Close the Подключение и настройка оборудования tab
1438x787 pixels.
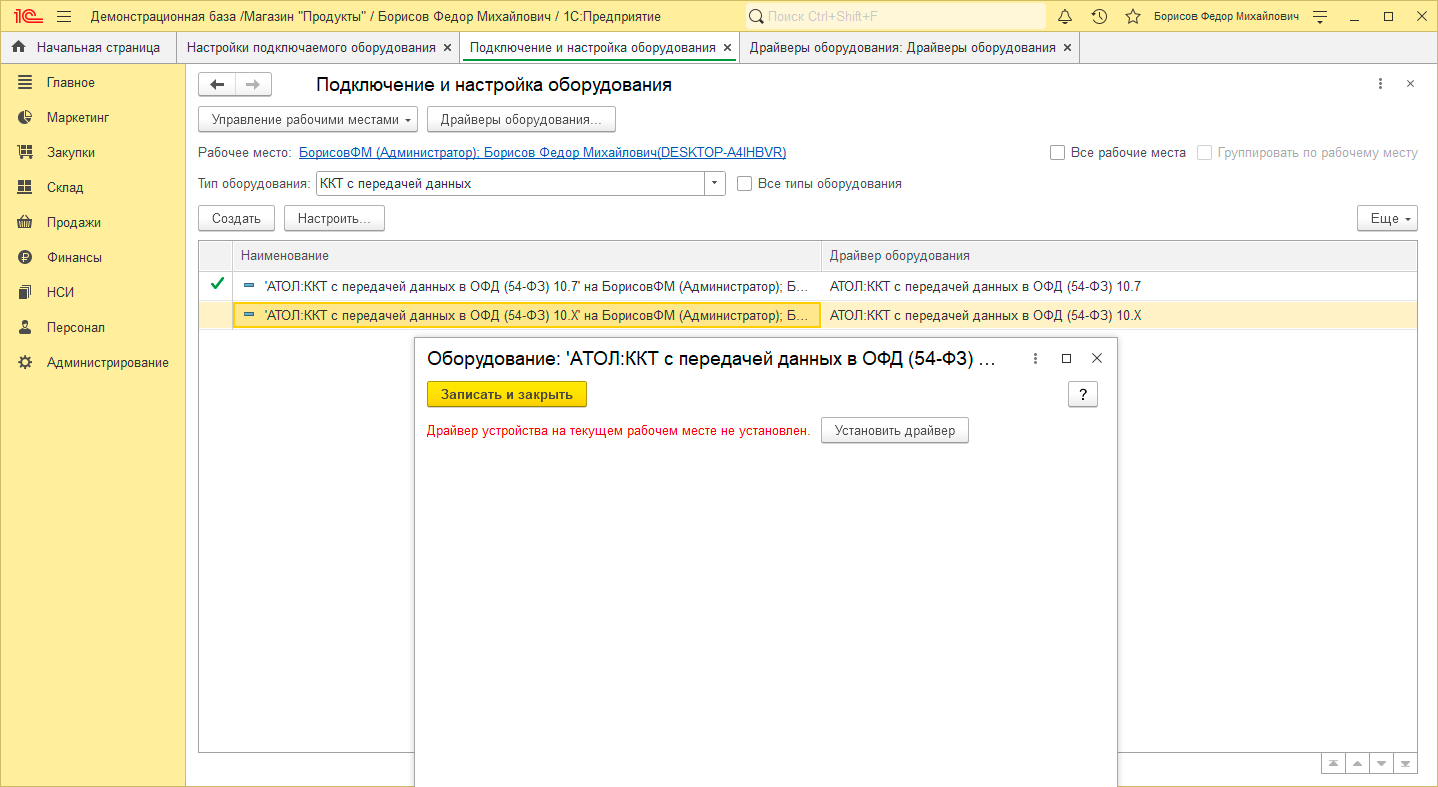(727, 47)
